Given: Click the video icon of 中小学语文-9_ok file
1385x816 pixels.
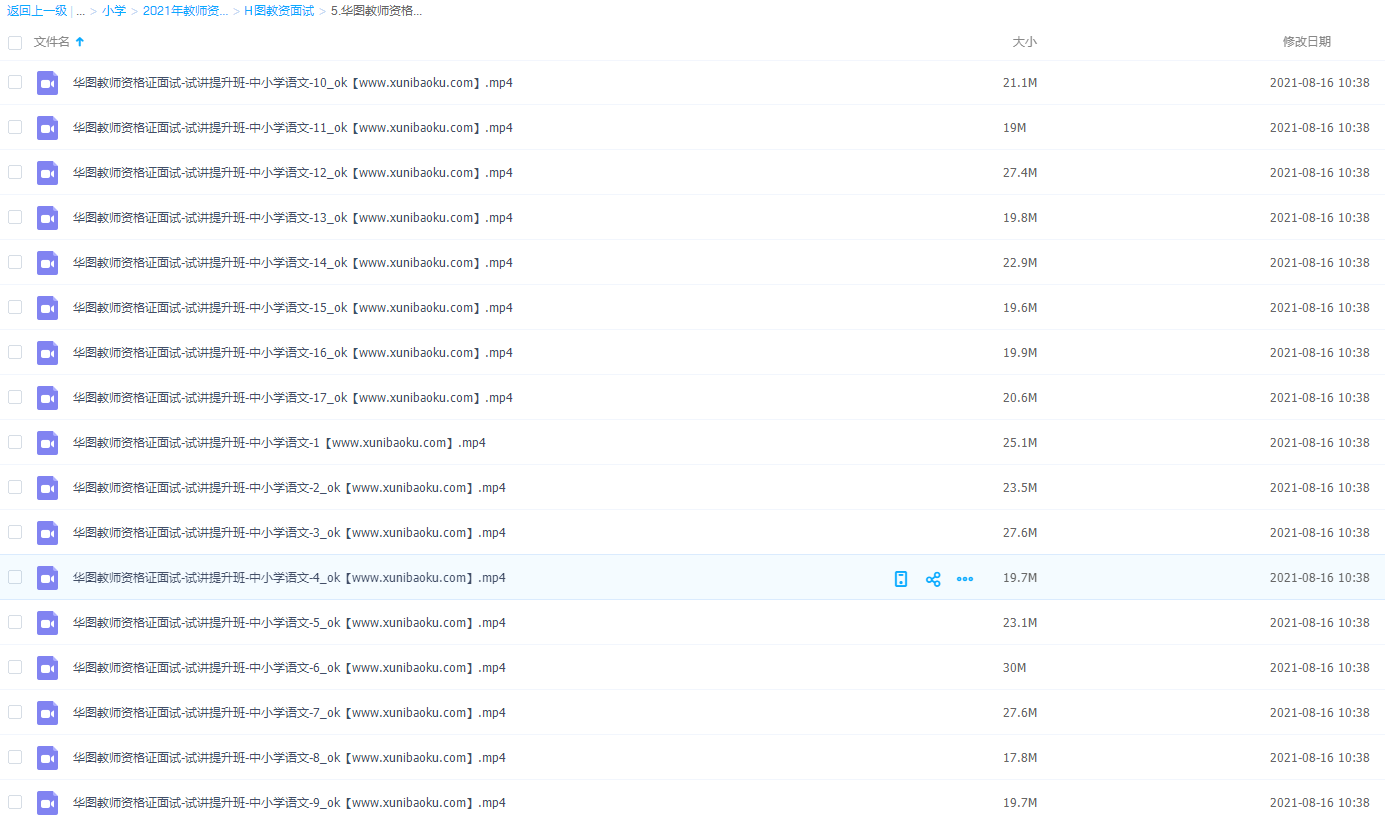Looking at the screenshot, I should pyautogui.click(x=47, y=803).
